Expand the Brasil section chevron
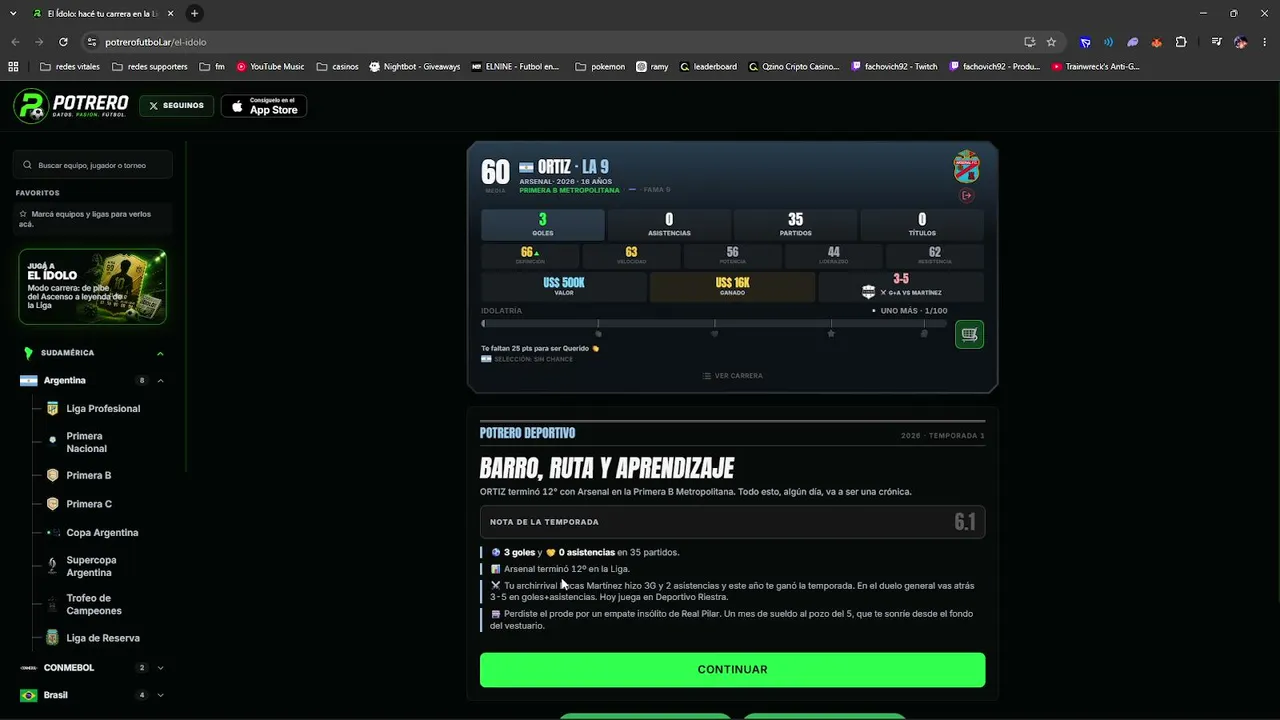Viewport: 1280px width, 720px height. [160, 695]
